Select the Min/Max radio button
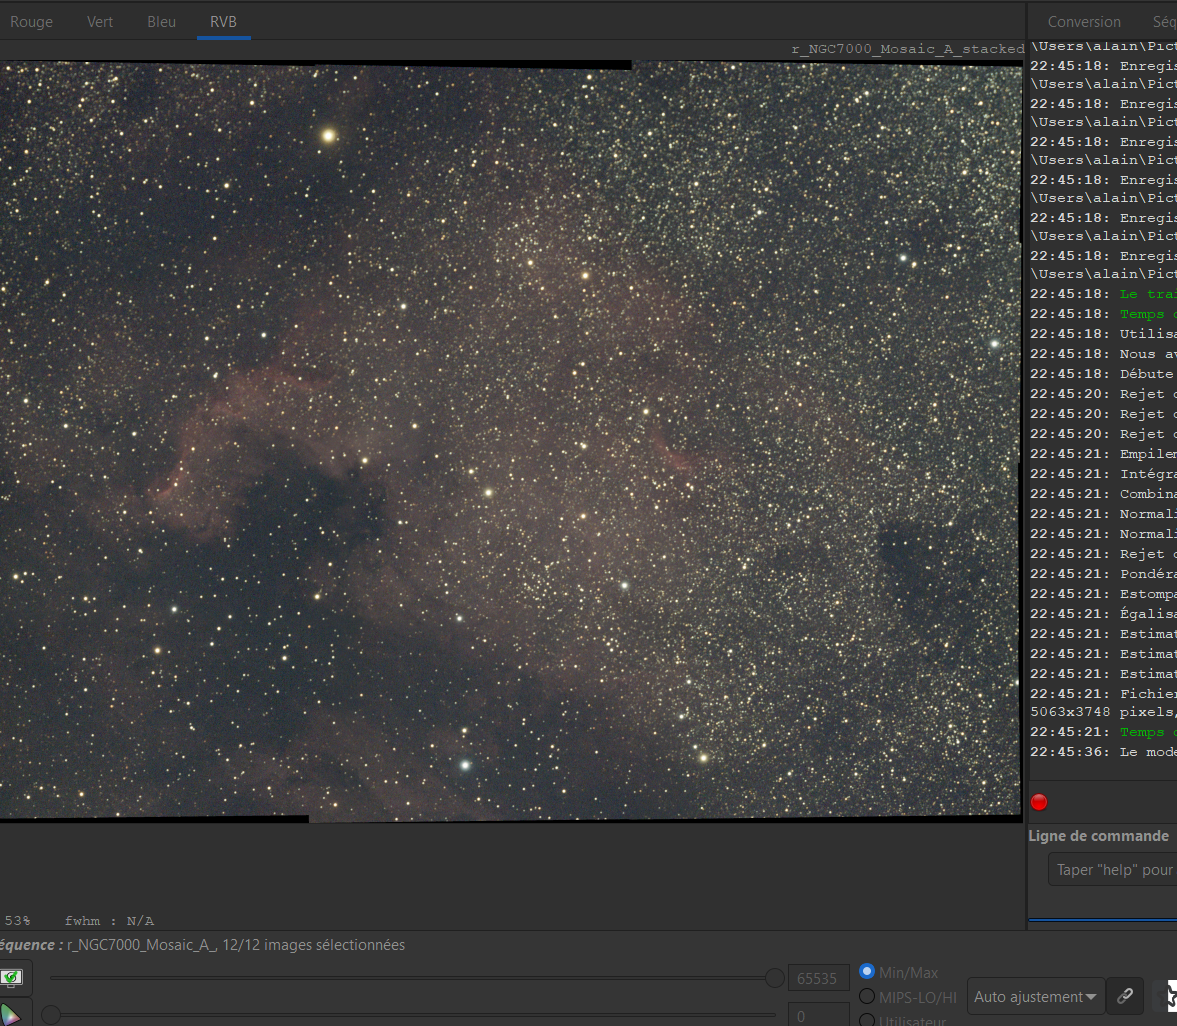 867,971
